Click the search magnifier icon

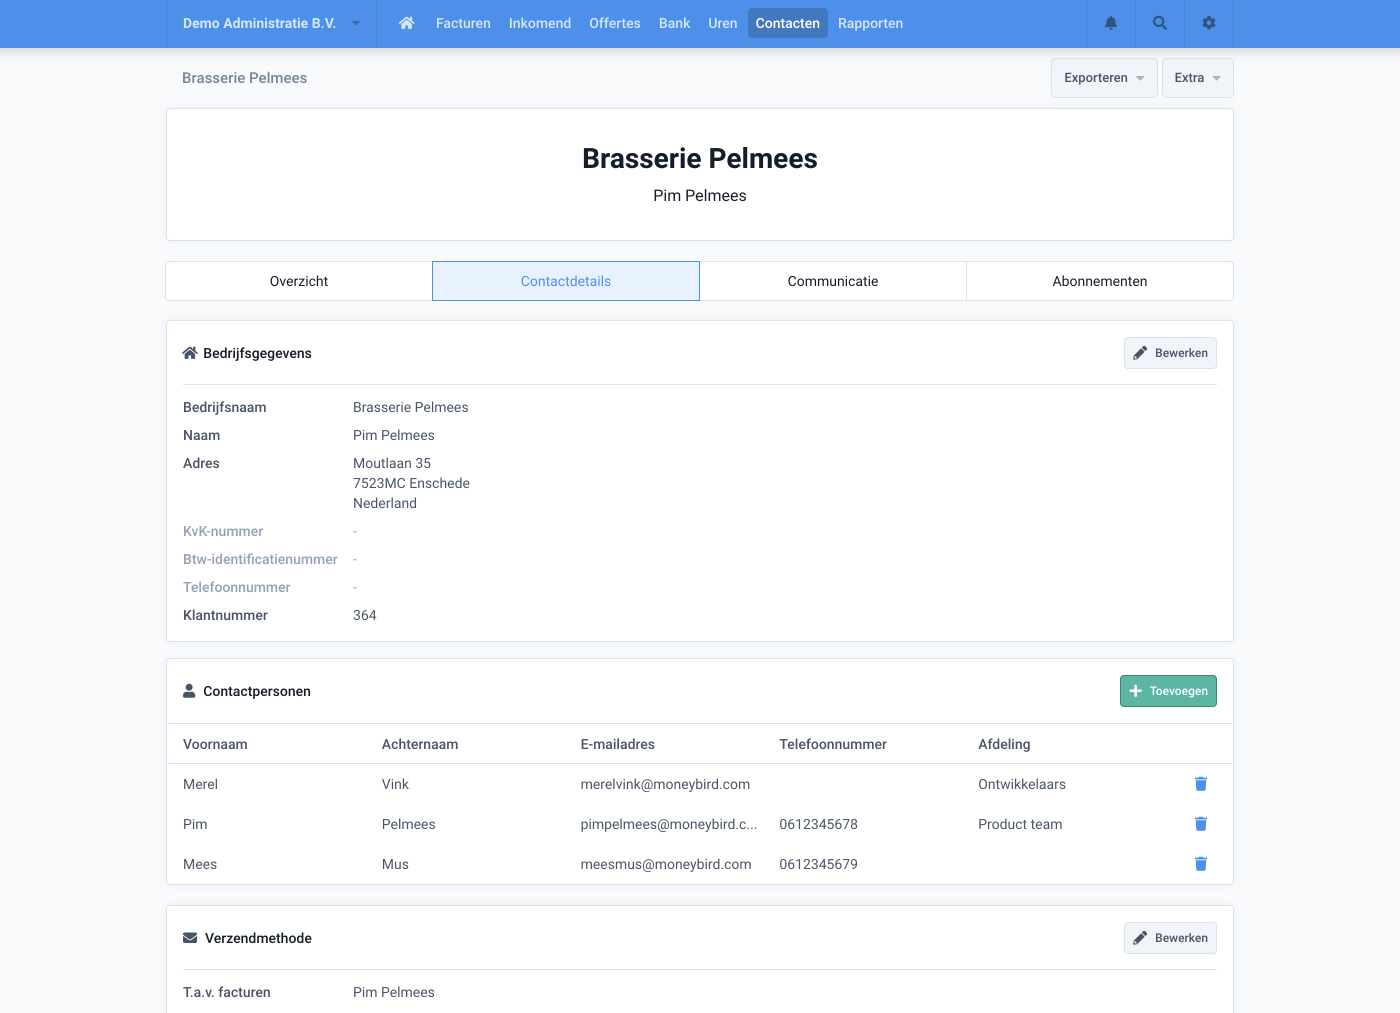click(1160, 23)
